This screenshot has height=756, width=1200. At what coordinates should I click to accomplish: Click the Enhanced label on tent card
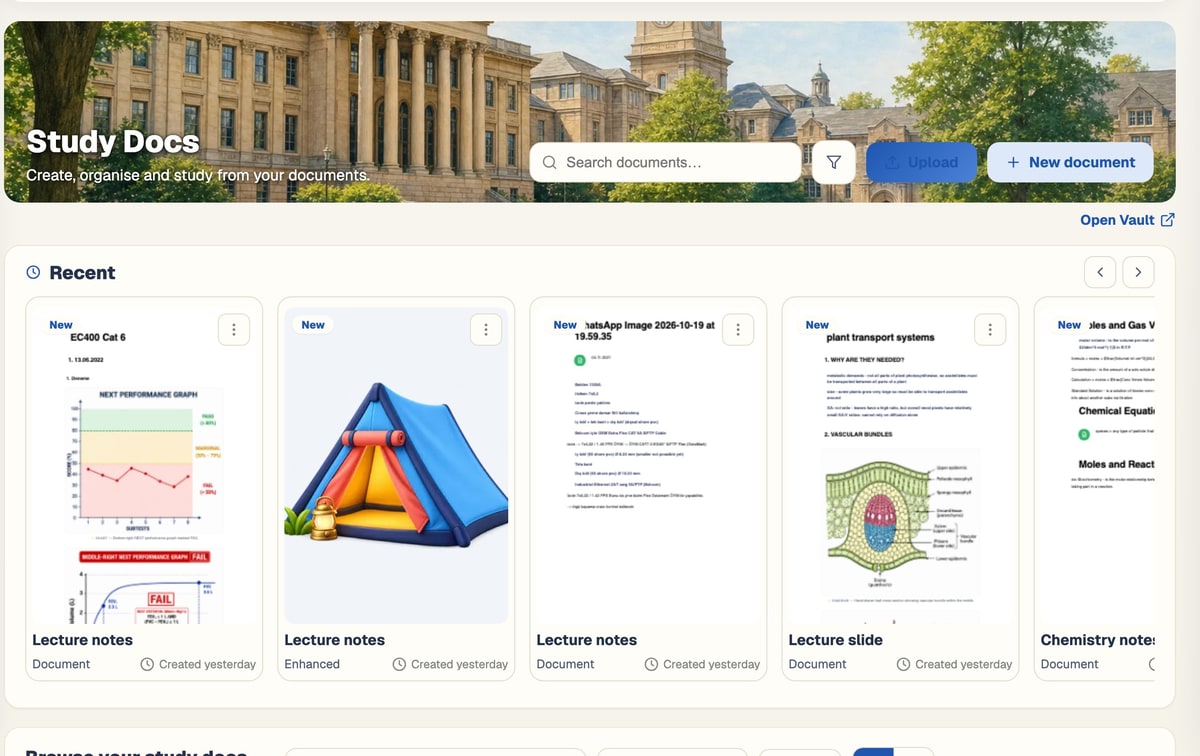tap(312, 664)
